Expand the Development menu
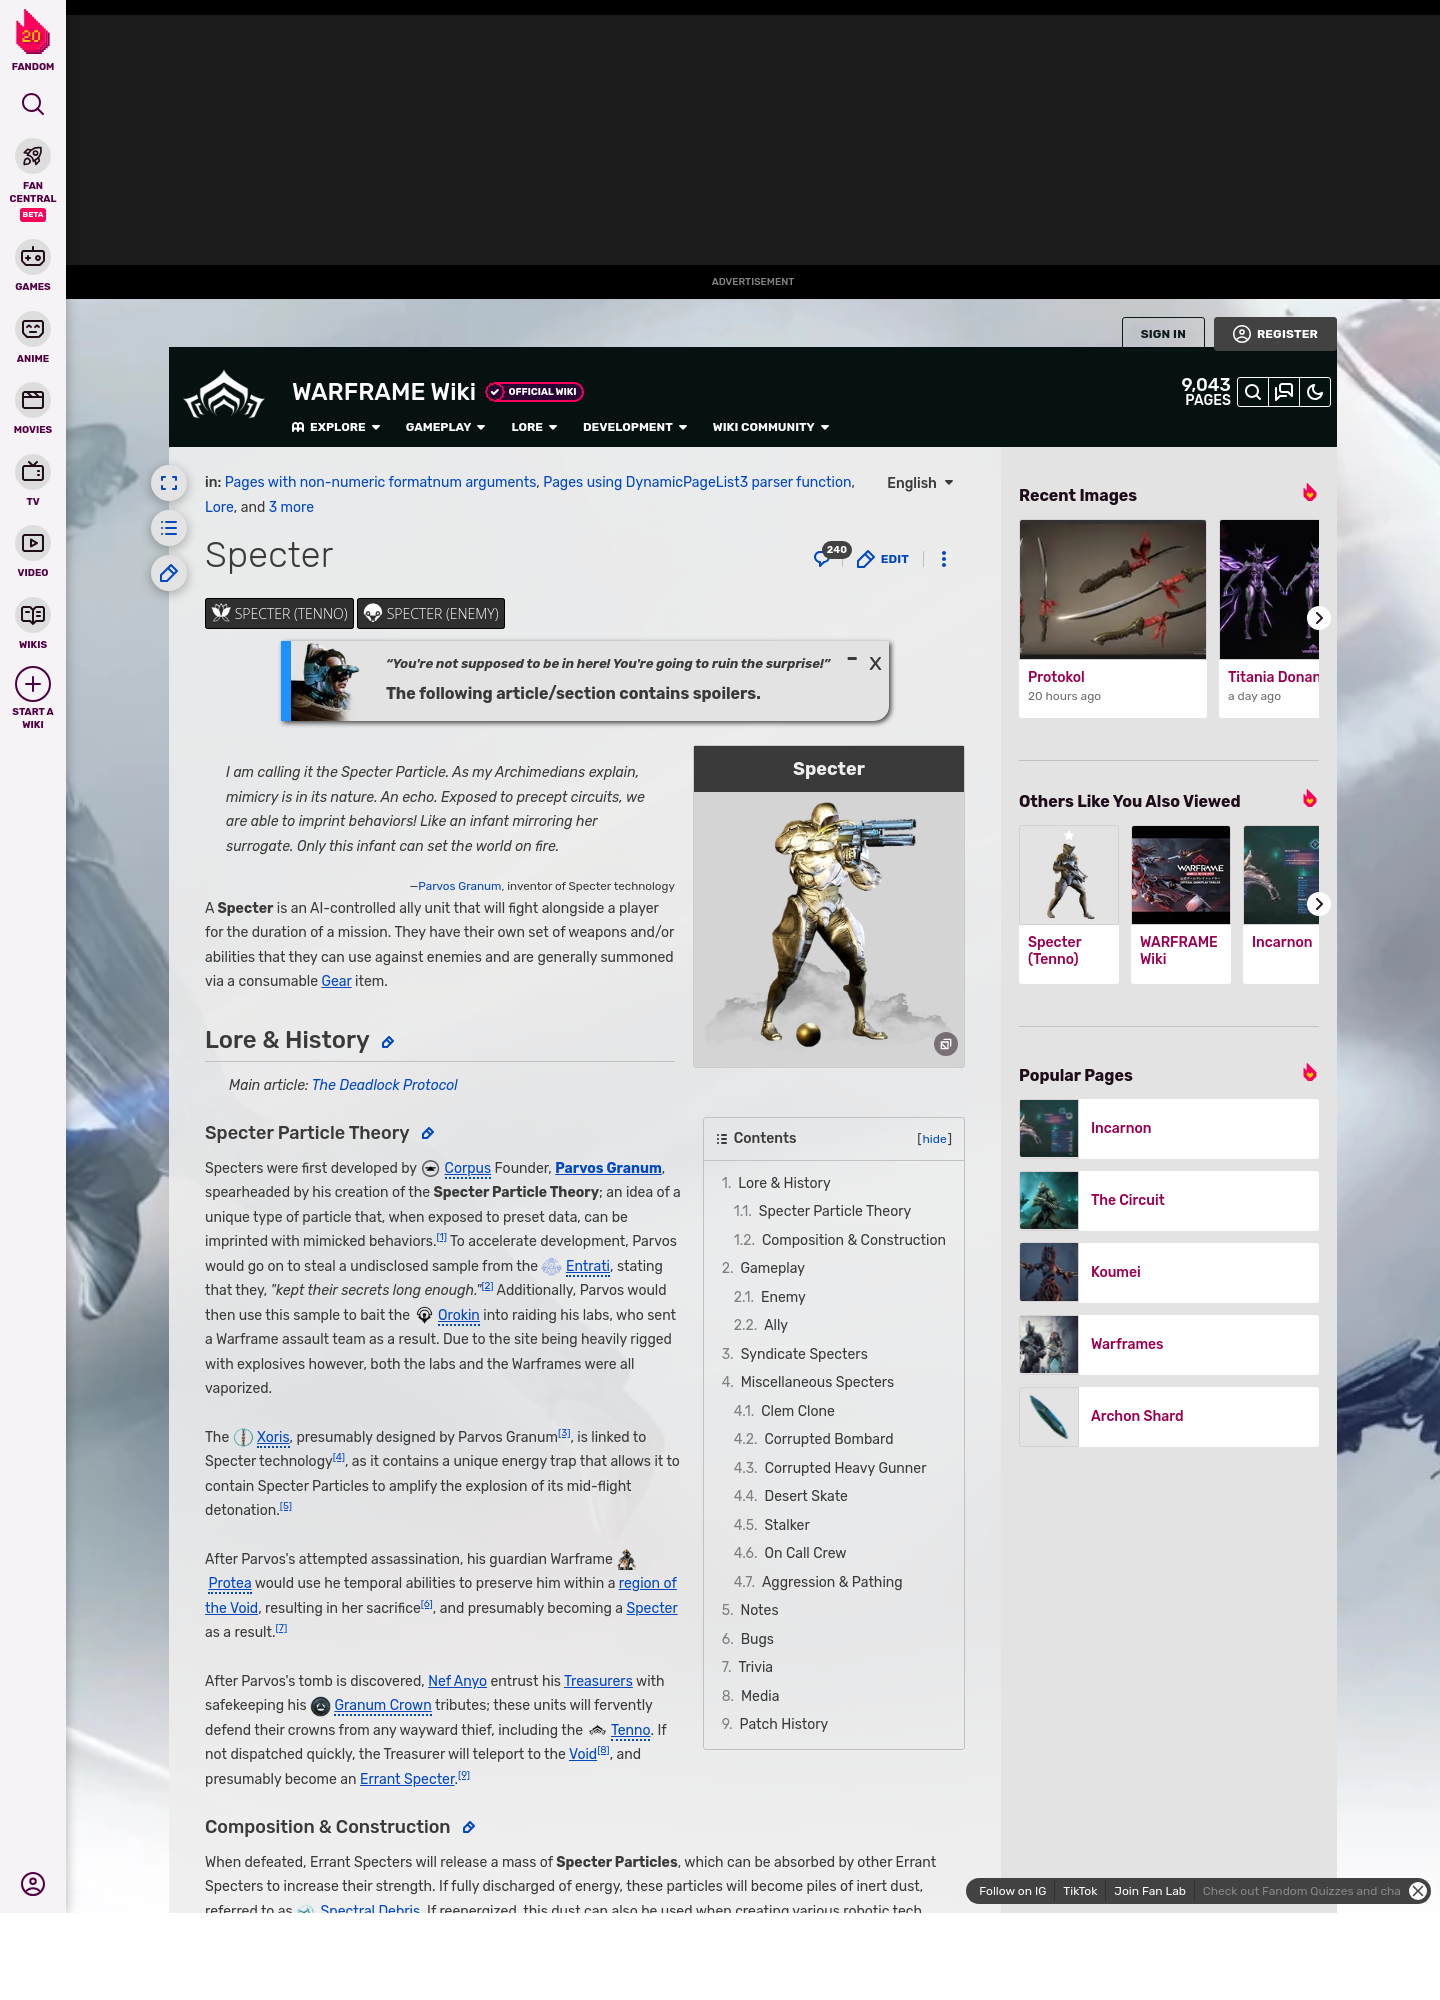The height and width of the screenshot is (2000, 1440). pyautogui.click(x=635, y=427)
